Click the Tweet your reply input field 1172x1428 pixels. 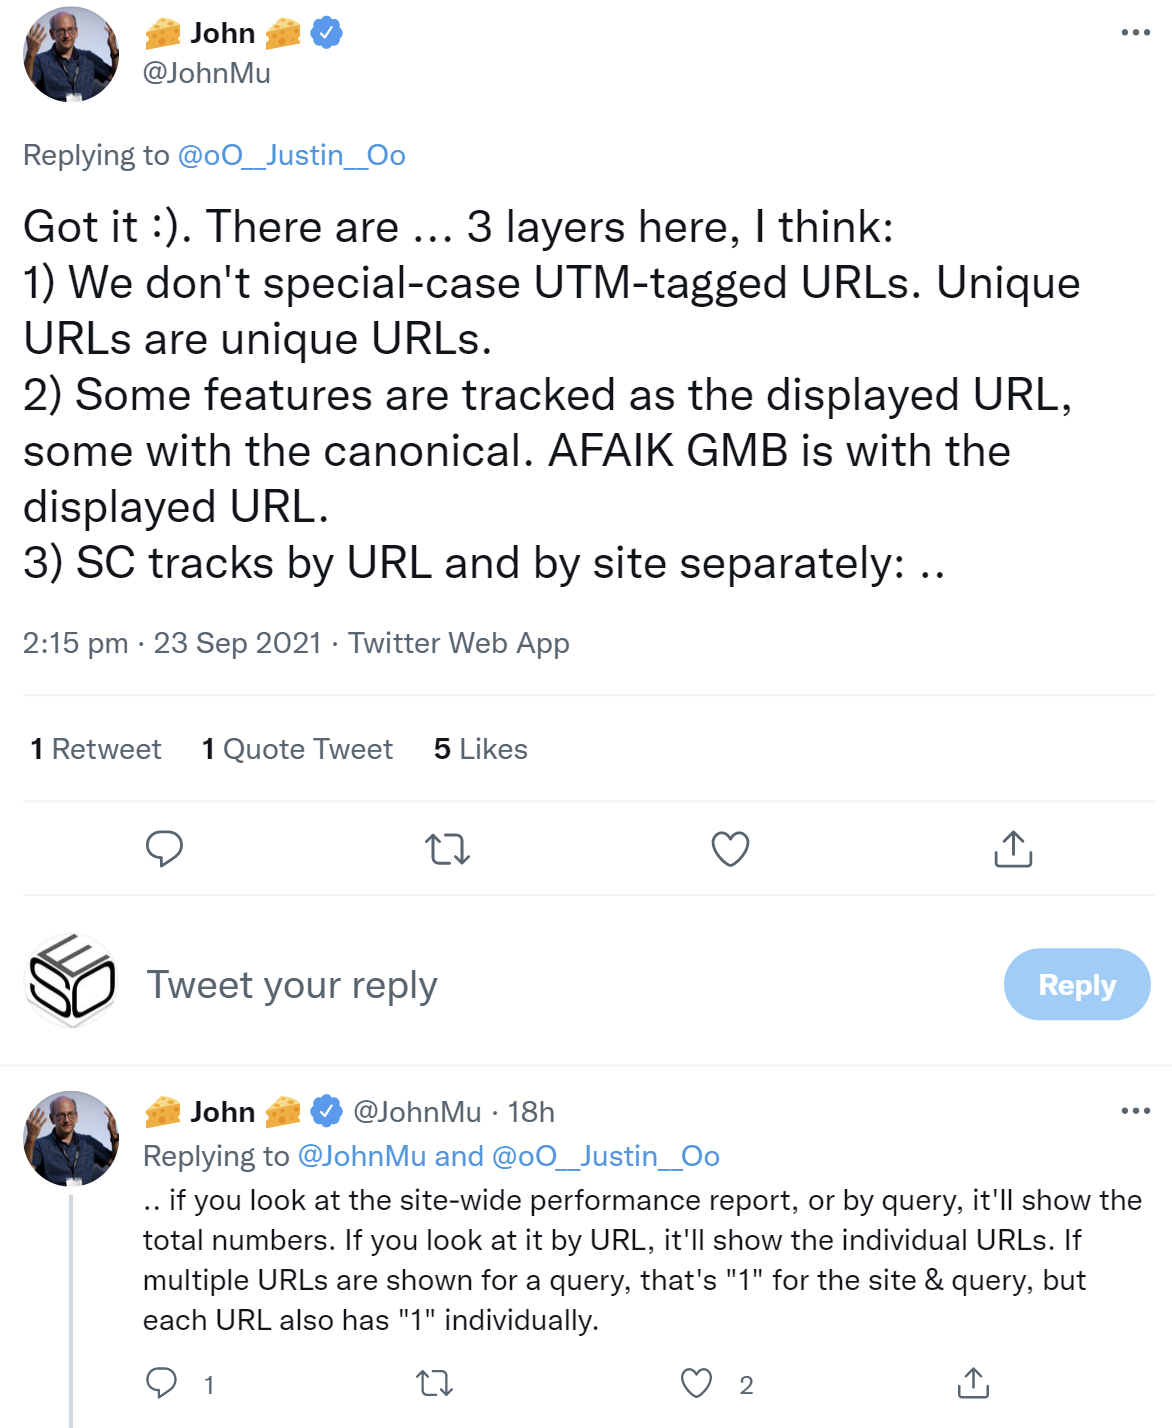tap(292, 984)
